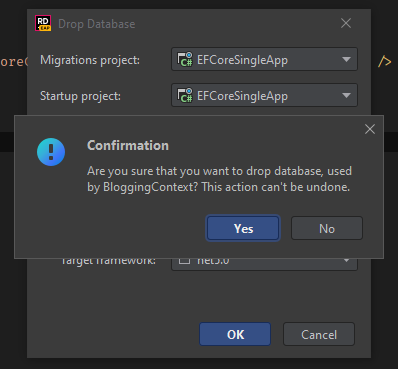
Task: Click the Rider EAP logo icon
Action: pos(43,23)
